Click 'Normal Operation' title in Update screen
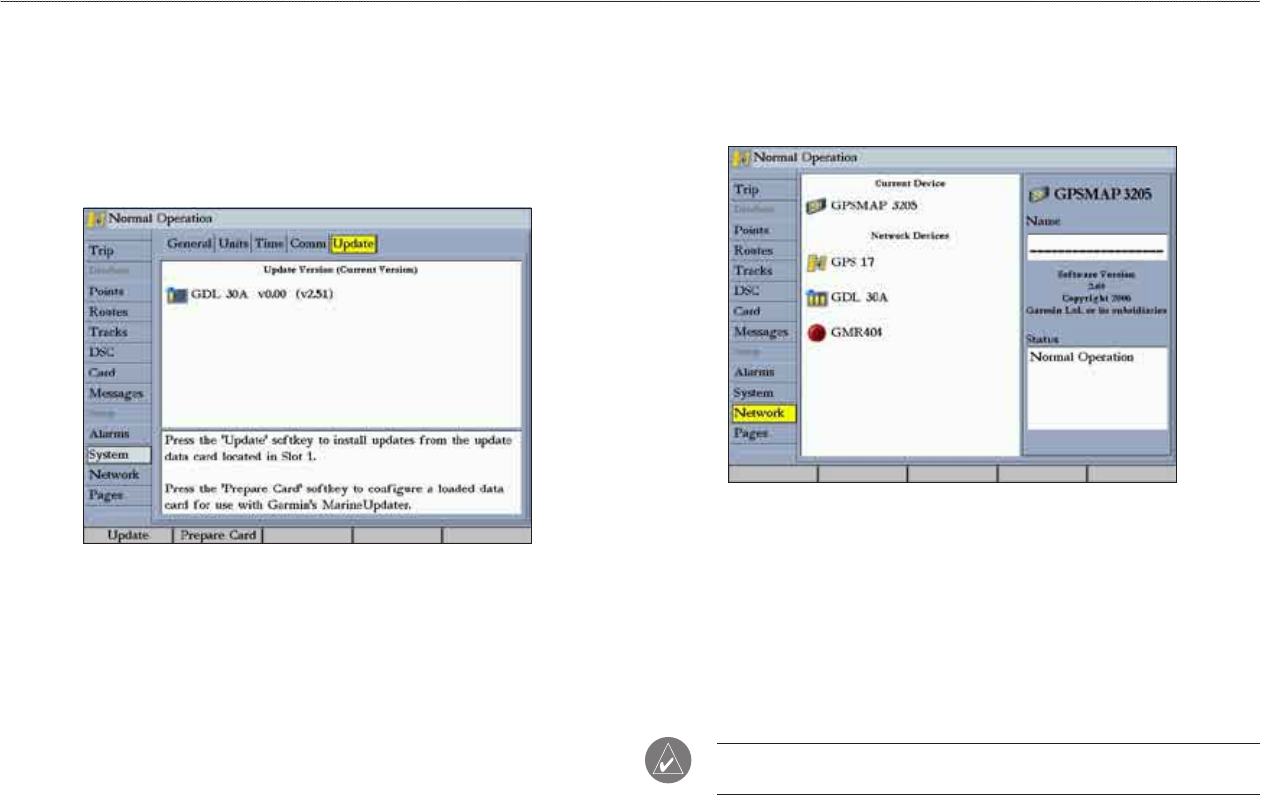Image resolution: width=1261 pixels, height=795 pixels. (160, 217)
